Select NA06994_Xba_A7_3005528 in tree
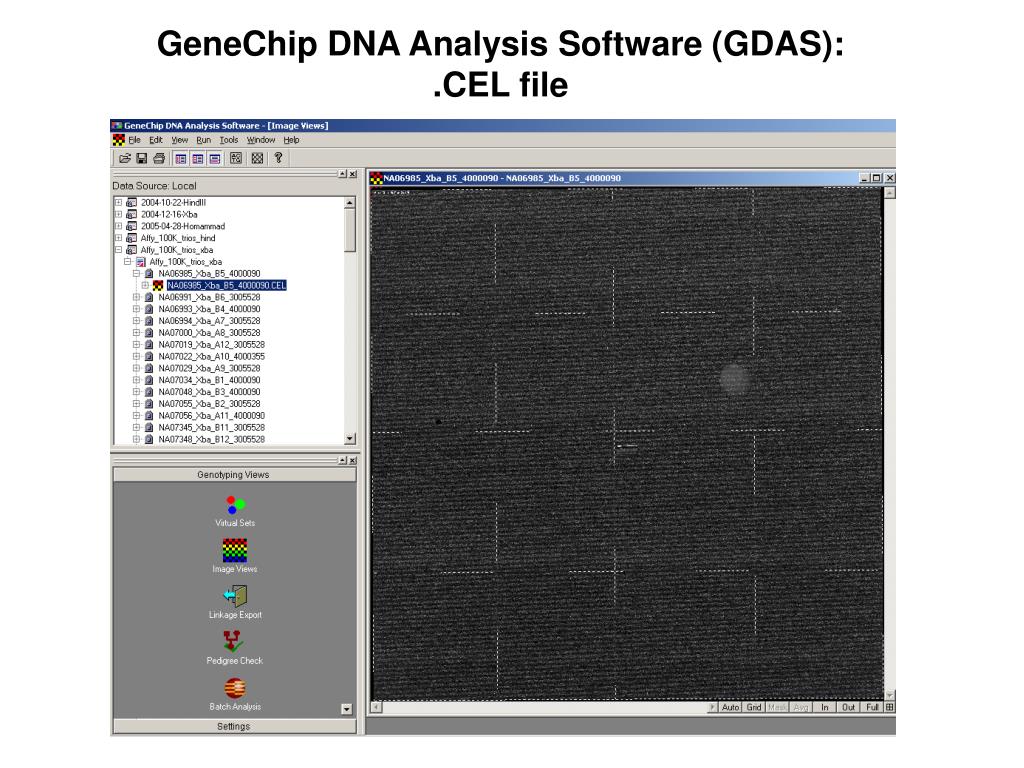The image size is (1024, 768). pyautogui.click(x=209, y=321)
